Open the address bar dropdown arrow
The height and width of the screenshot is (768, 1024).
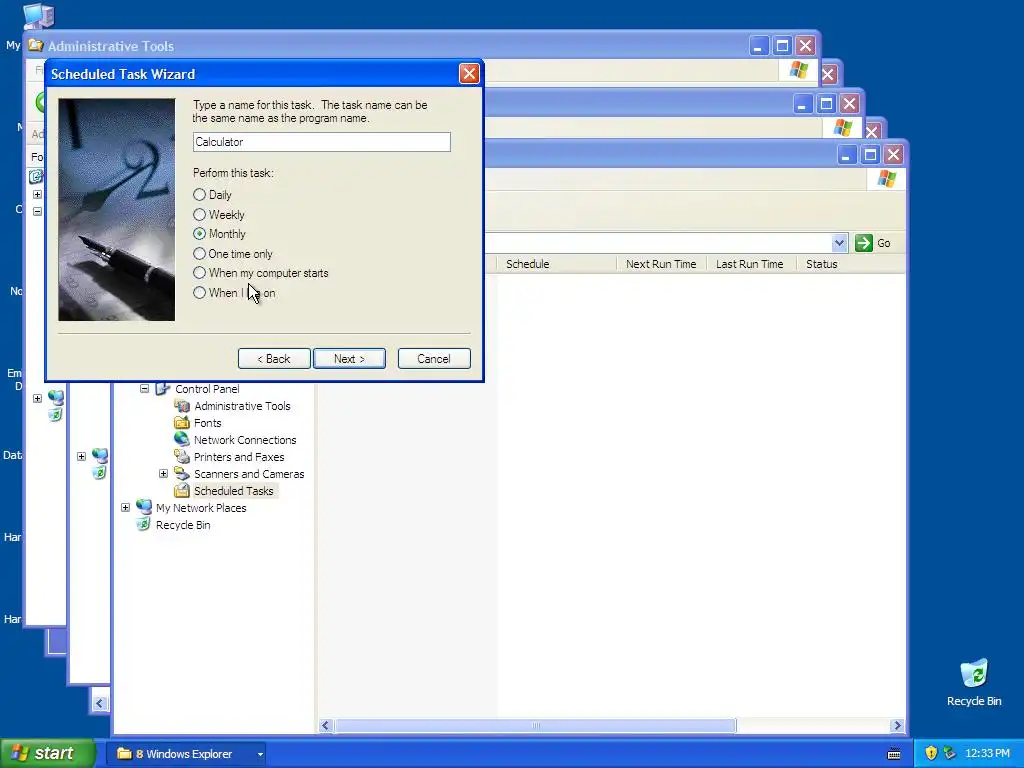pos(839,243)
